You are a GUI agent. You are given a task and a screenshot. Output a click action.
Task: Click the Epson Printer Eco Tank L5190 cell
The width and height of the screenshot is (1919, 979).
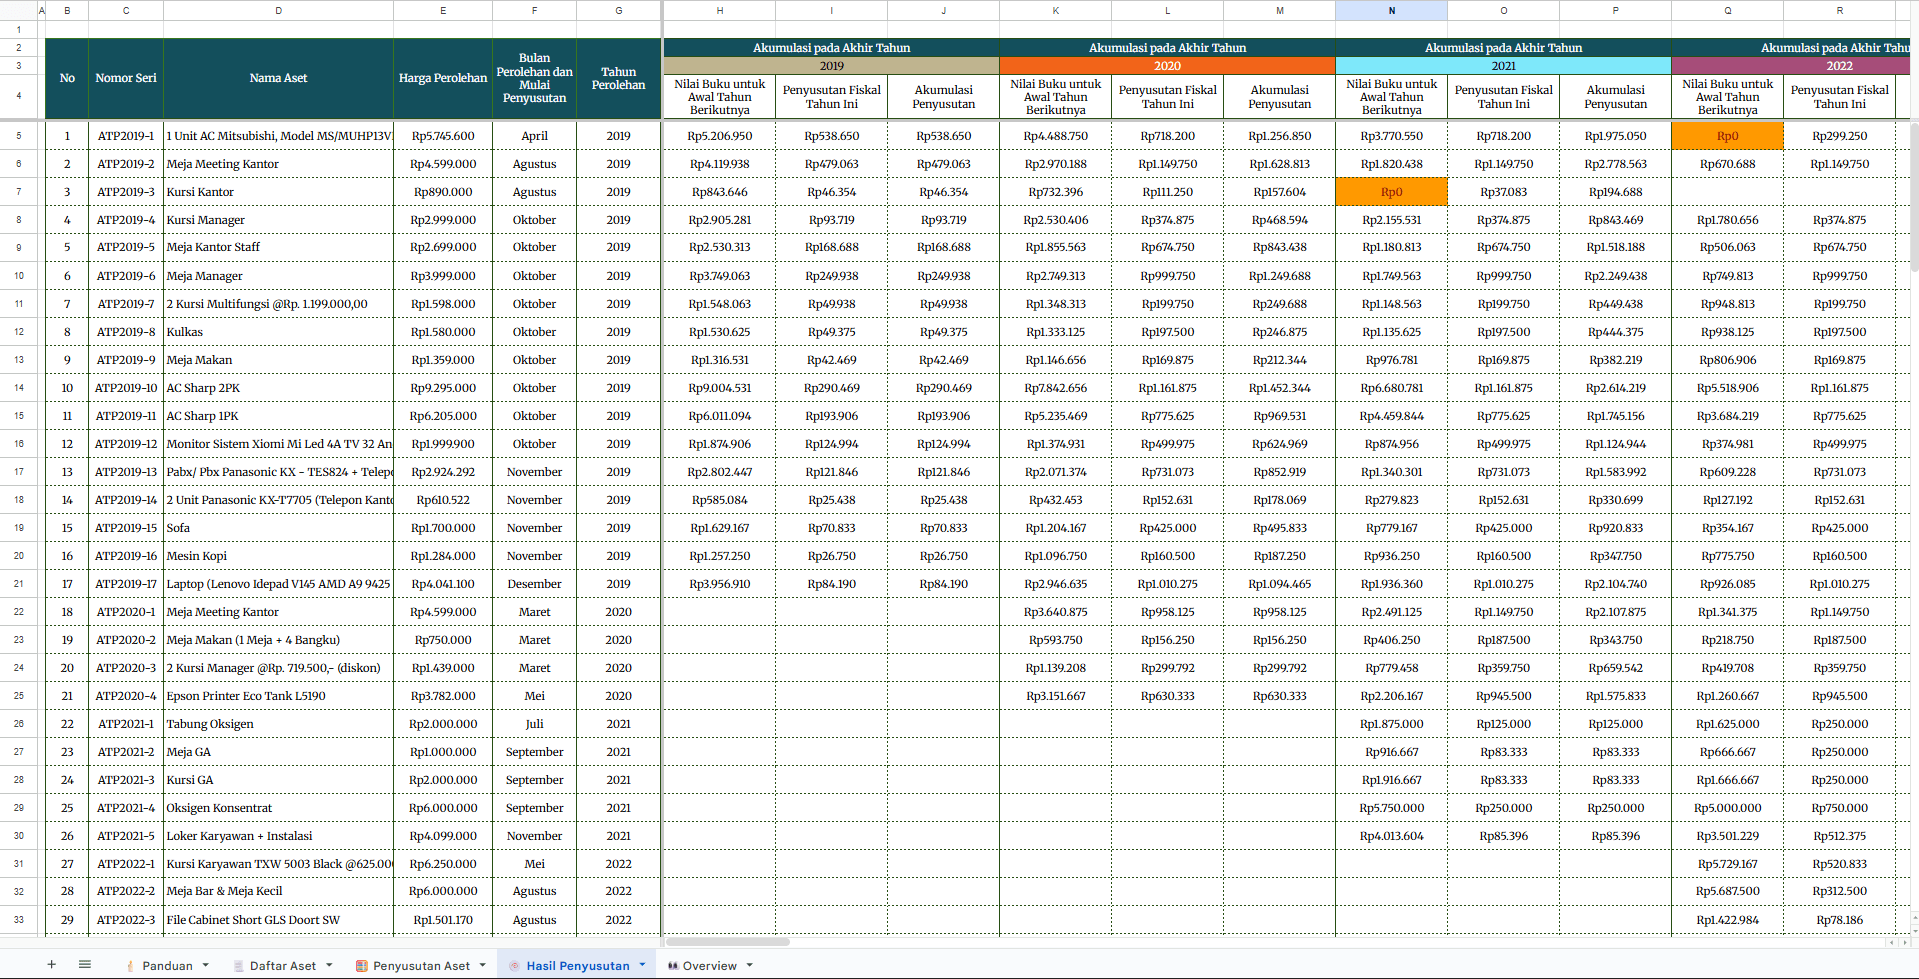[x=278, y=695]
